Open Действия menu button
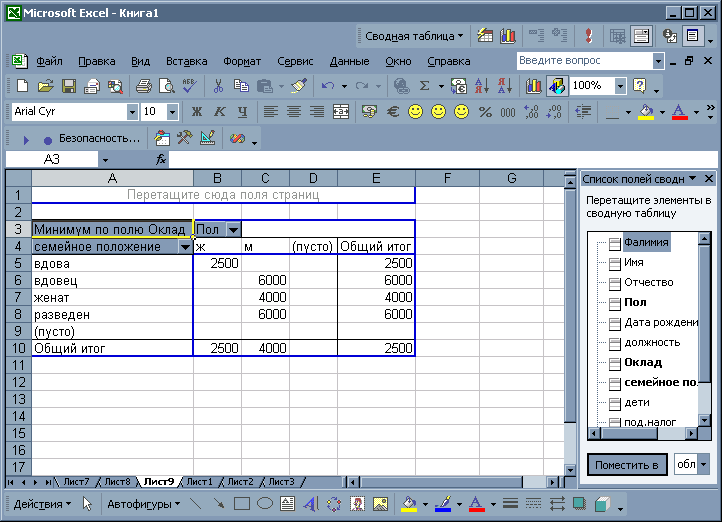 42,504
